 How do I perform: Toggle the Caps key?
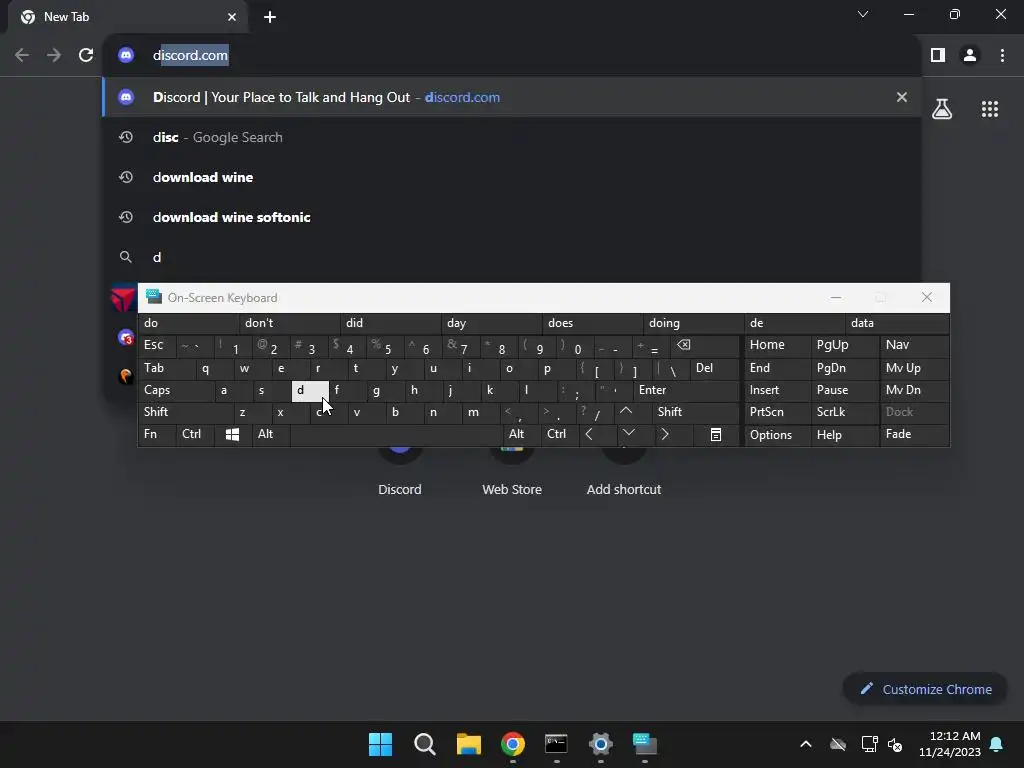pos(176,391)
